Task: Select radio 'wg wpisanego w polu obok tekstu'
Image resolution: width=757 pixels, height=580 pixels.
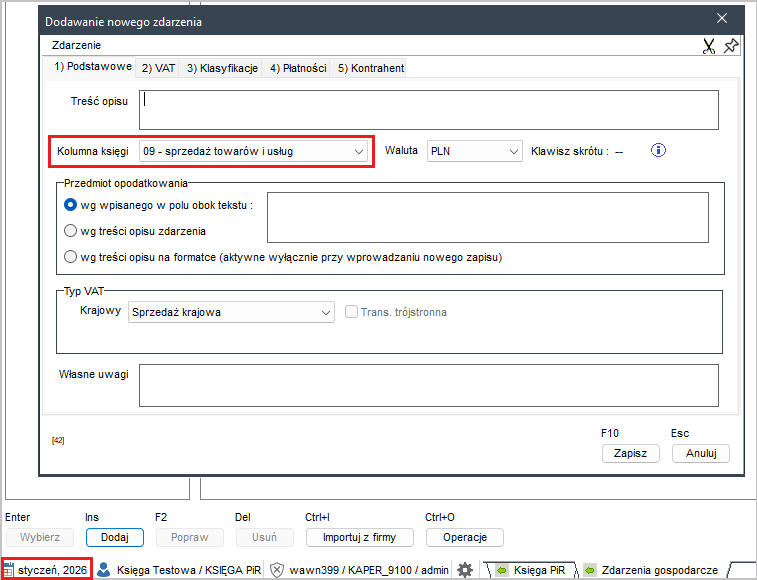Action: pos(71,205)
